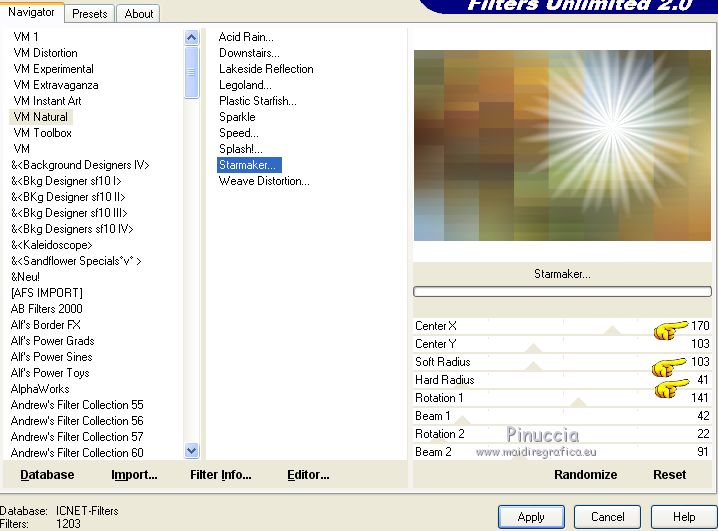Click the Soft Radius slider
Viewport: 718px width, 531px height.
pyautogui.click(x=562, y=362)
